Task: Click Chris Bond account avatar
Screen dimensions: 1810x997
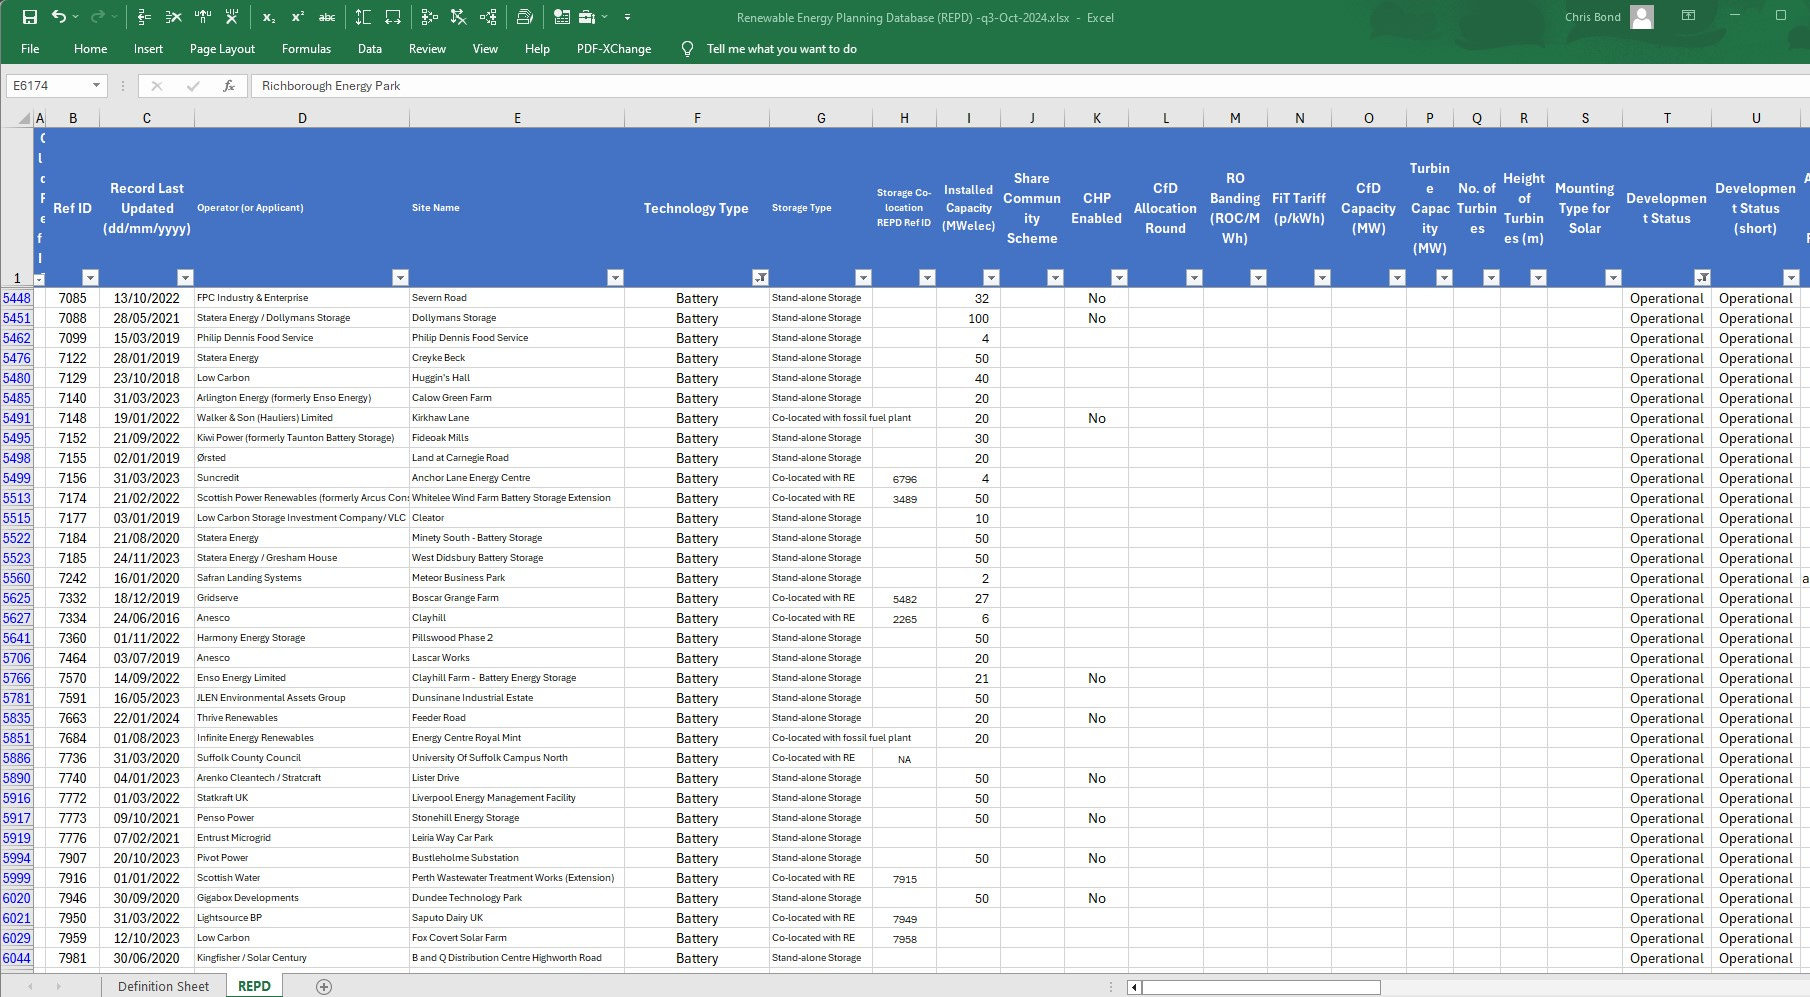Action: pos(1642,17)
